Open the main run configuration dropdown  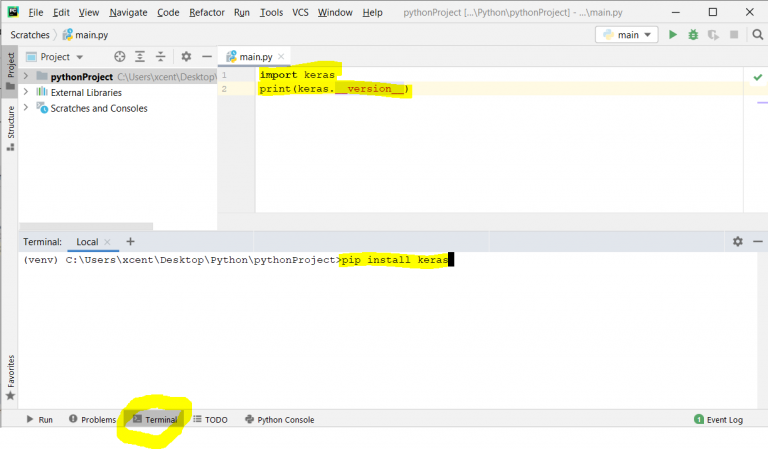[x=626, y=35]
